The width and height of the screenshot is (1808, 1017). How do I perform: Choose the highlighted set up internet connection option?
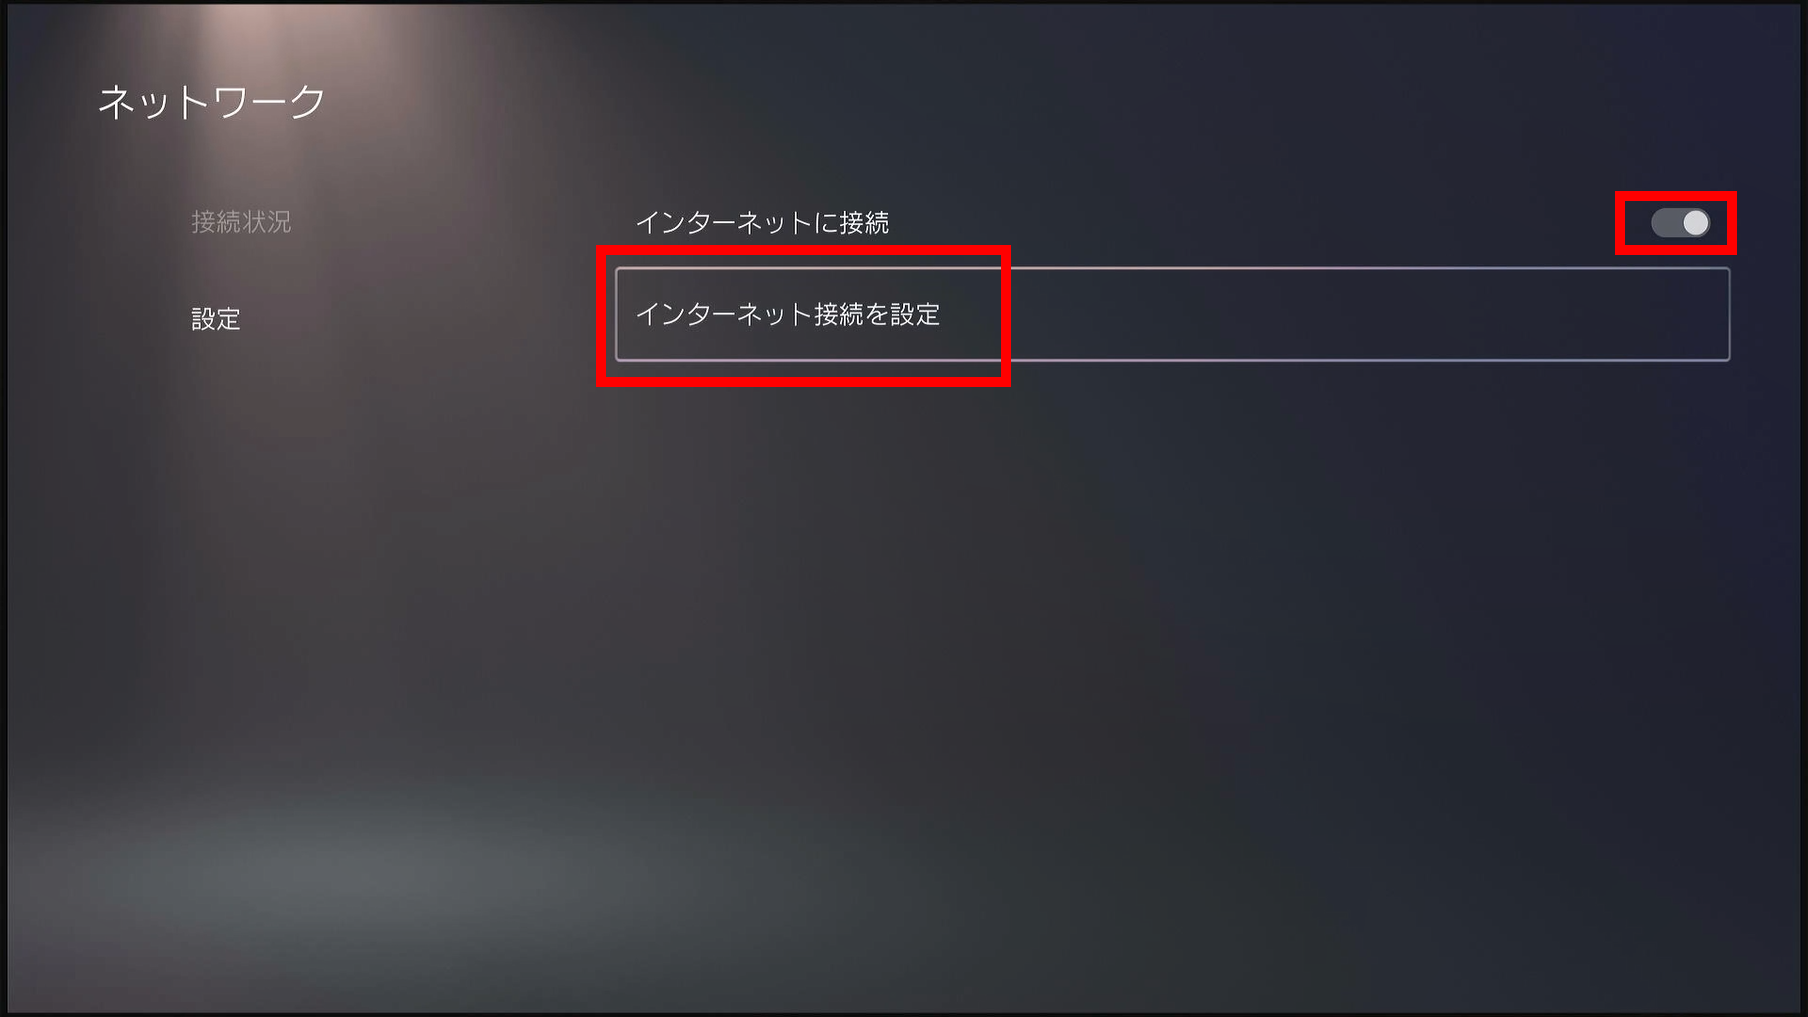(1172, 314)
